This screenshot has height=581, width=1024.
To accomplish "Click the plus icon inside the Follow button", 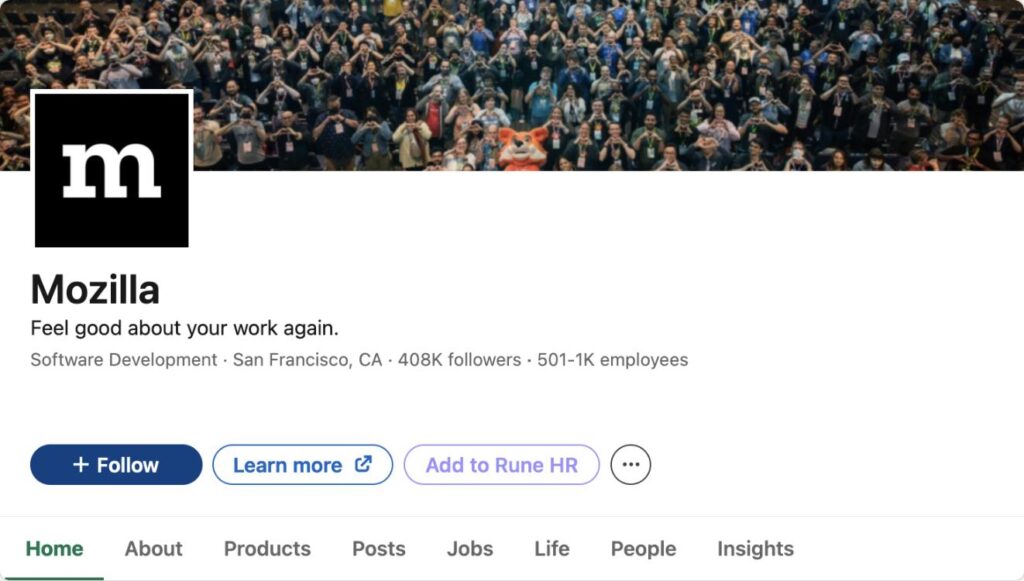I will pyautogui.click(x=79, y=464).
